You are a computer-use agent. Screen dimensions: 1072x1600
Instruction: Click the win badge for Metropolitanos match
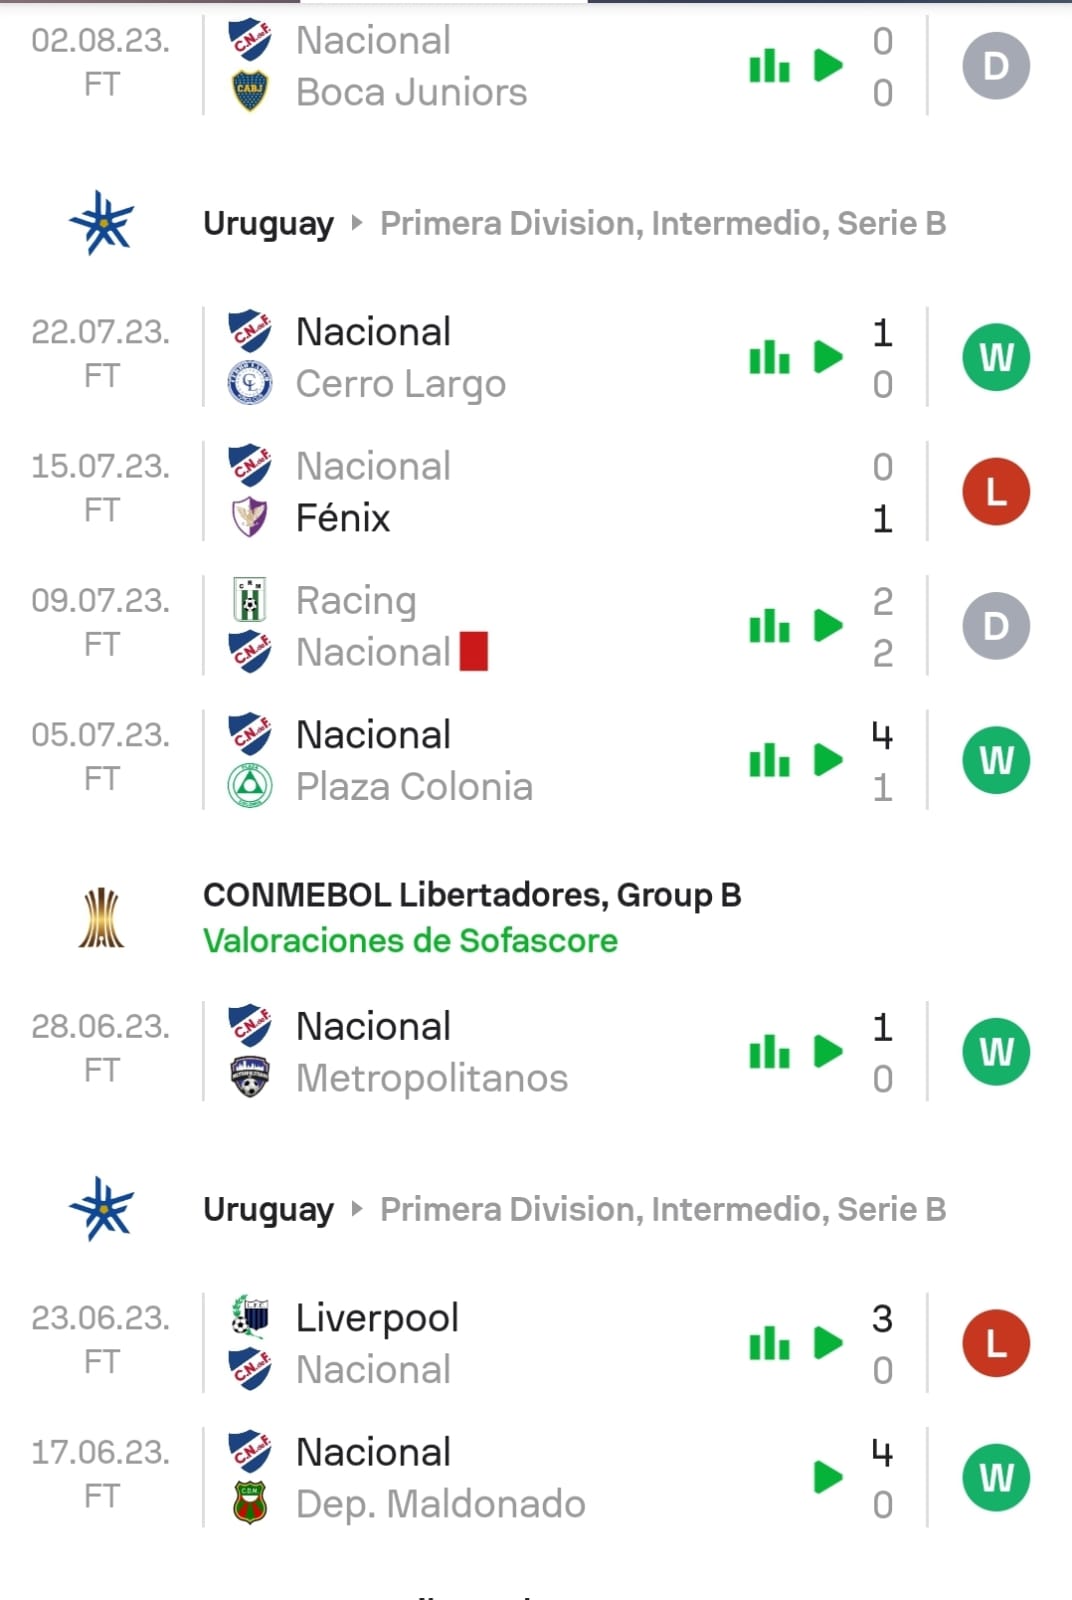pyautogui.click(x=996, y=1052)
